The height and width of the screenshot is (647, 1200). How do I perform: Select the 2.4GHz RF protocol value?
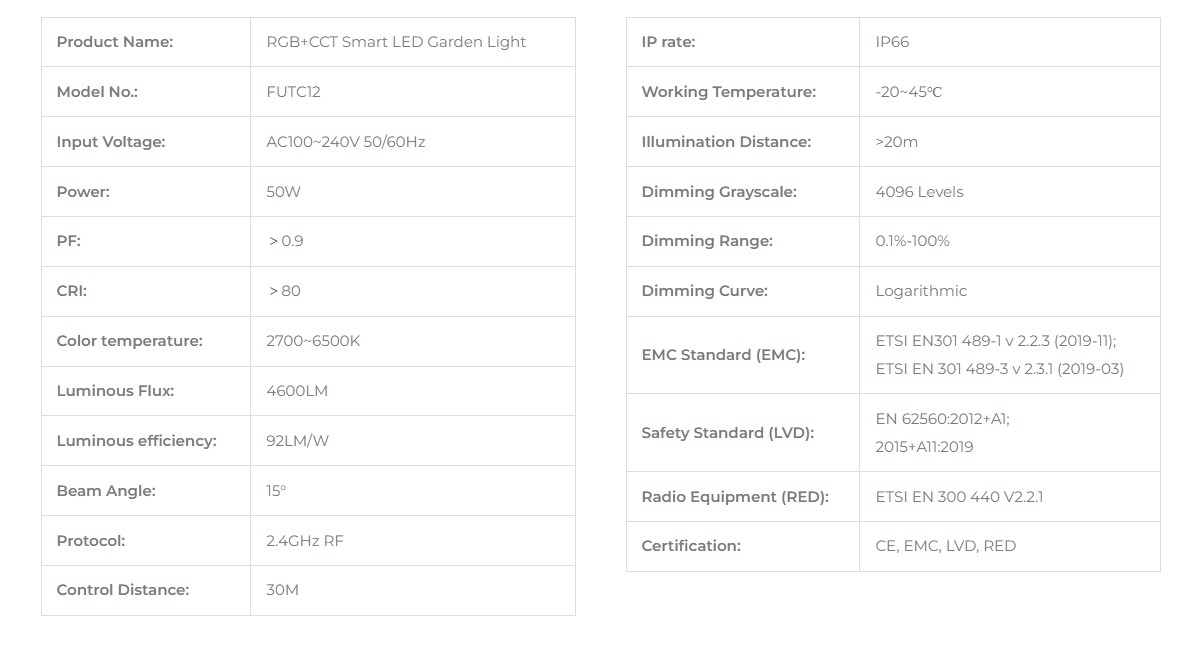point(305,541)
